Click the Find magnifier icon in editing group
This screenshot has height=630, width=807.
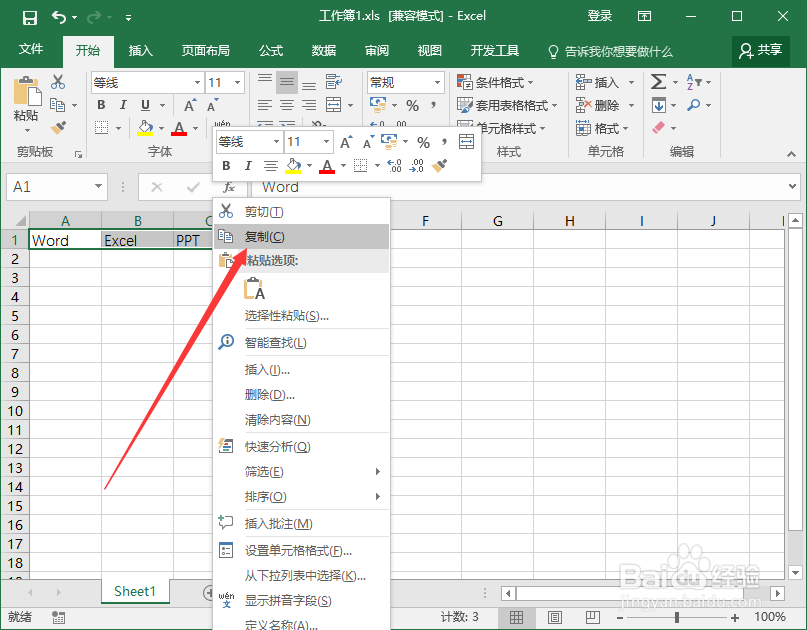694,105
